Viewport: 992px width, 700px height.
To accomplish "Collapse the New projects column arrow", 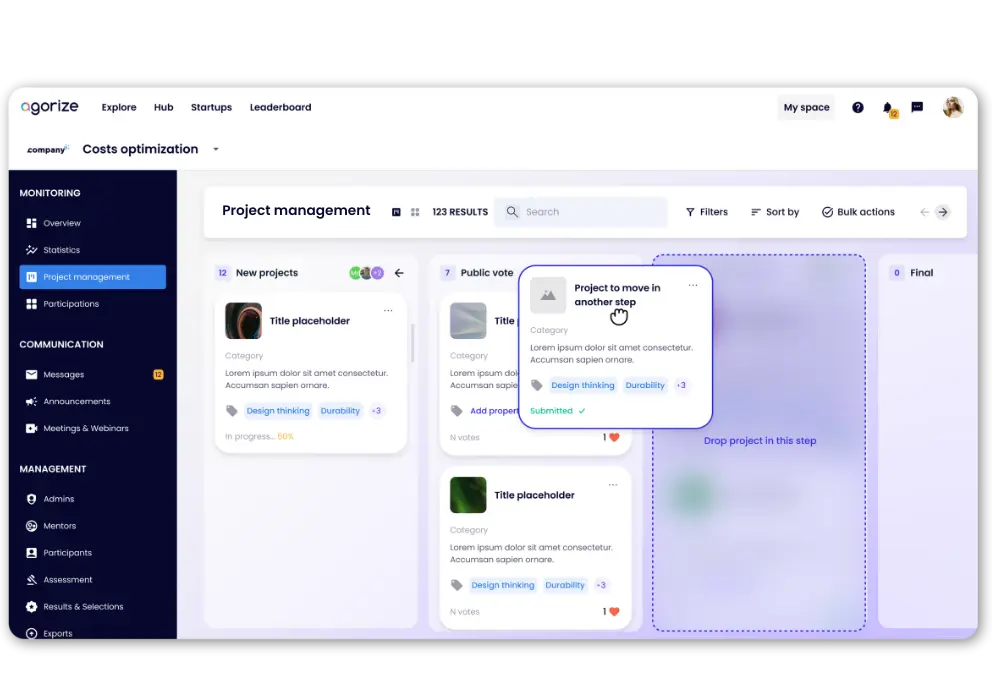I will tap(399, 273).
